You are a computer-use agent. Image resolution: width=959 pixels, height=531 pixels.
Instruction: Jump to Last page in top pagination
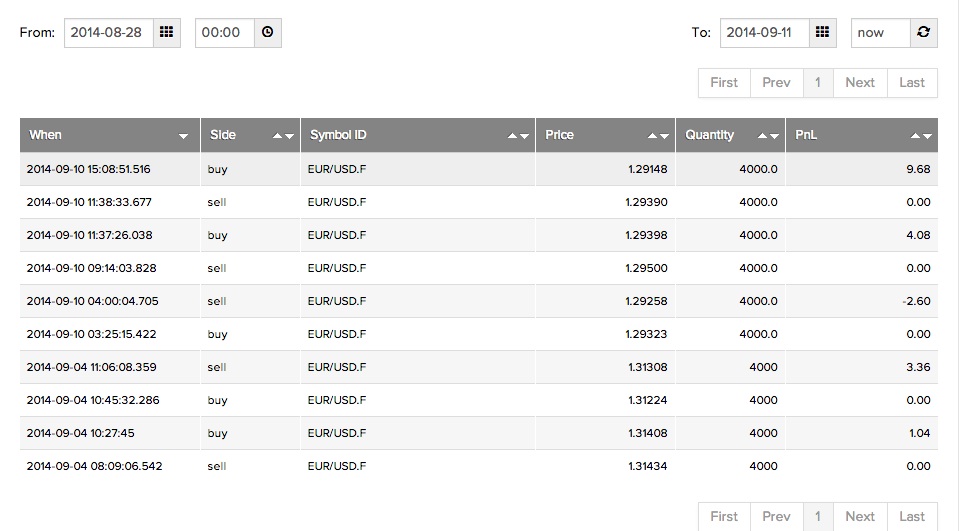[912, 82]
